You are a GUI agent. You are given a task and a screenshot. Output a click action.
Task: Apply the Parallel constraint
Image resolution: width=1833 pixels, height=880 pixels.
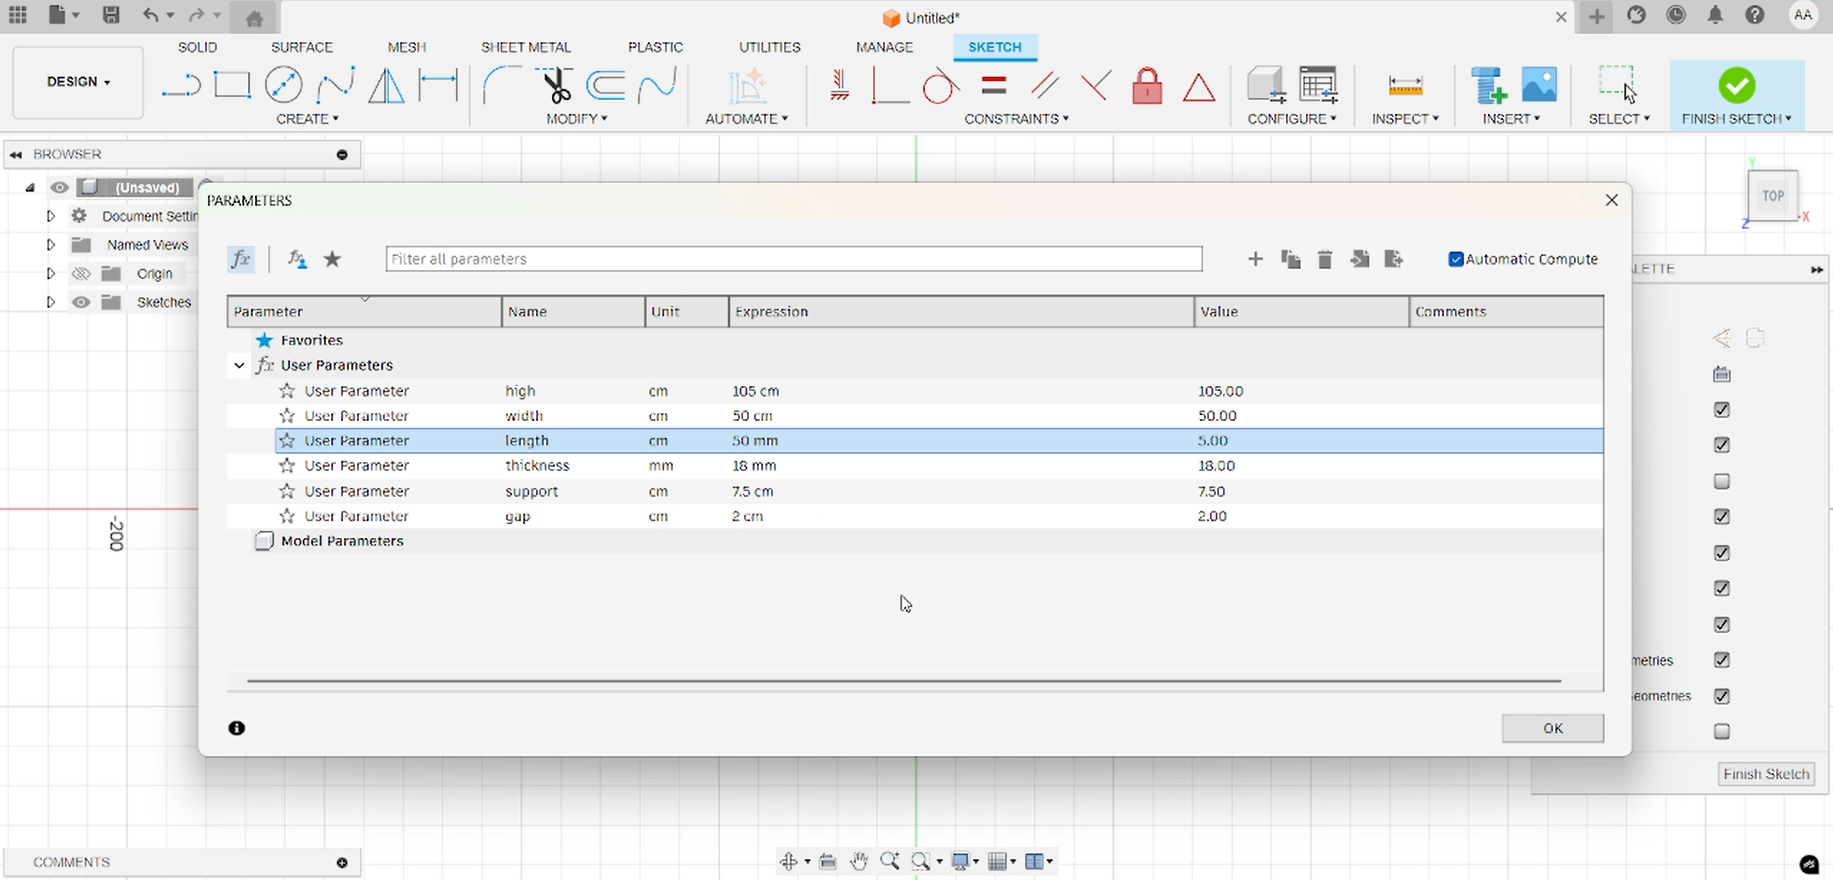point(1045,86)
